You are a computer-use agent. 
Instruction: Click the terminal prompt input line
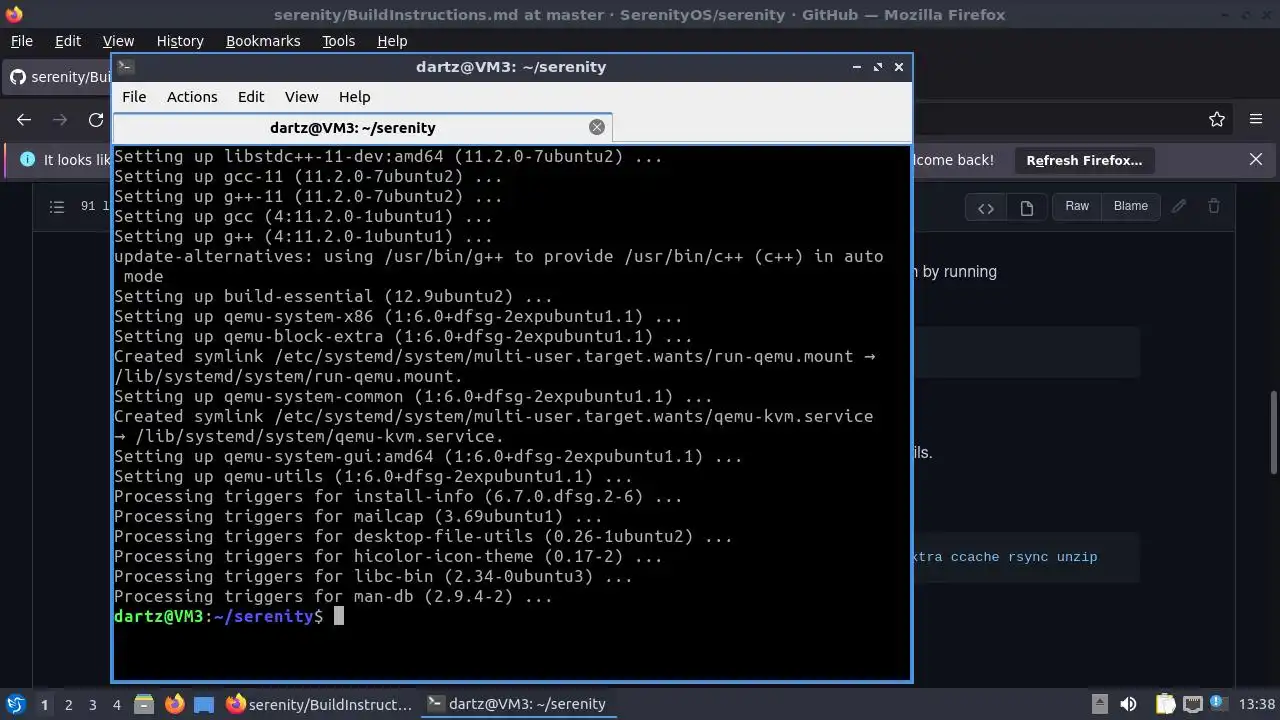pyautogui.click(x=512, y=617)
